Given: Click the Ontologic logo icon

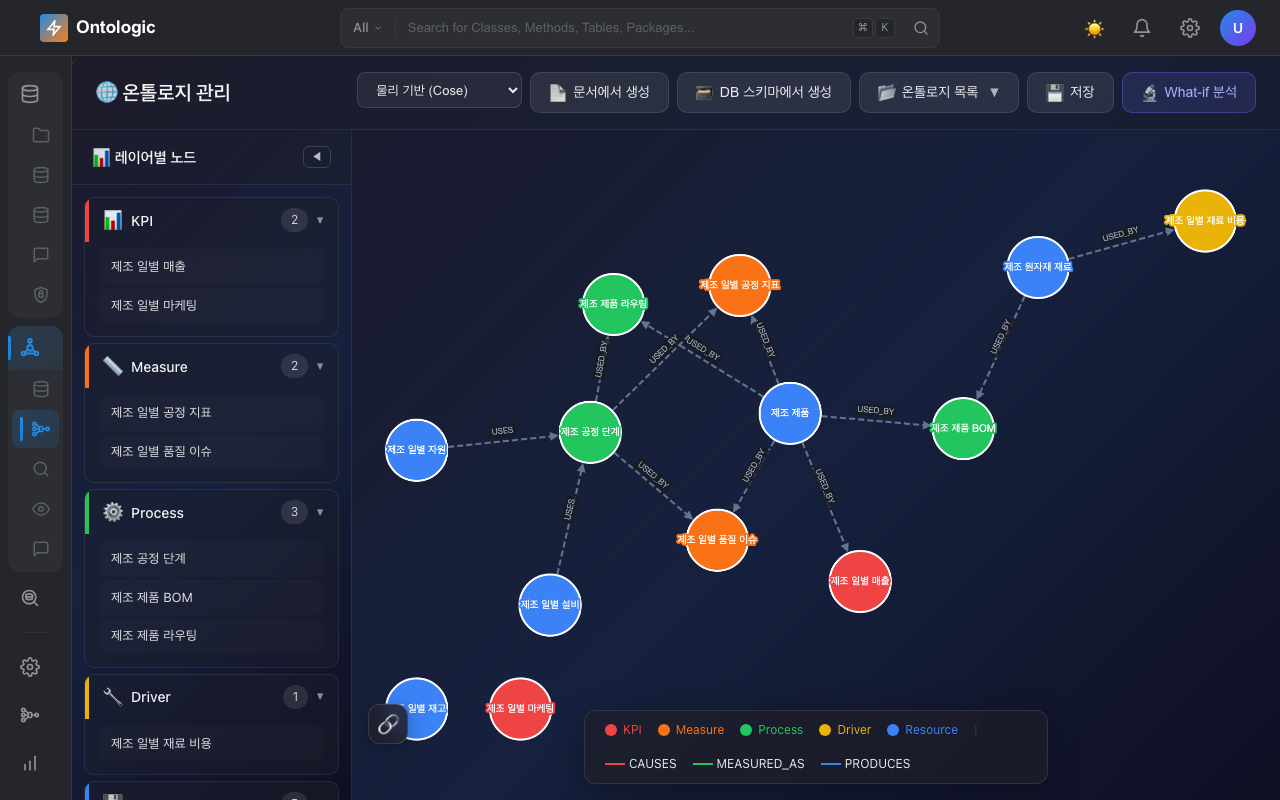Looking at the screenshot, I should point(54,28).
